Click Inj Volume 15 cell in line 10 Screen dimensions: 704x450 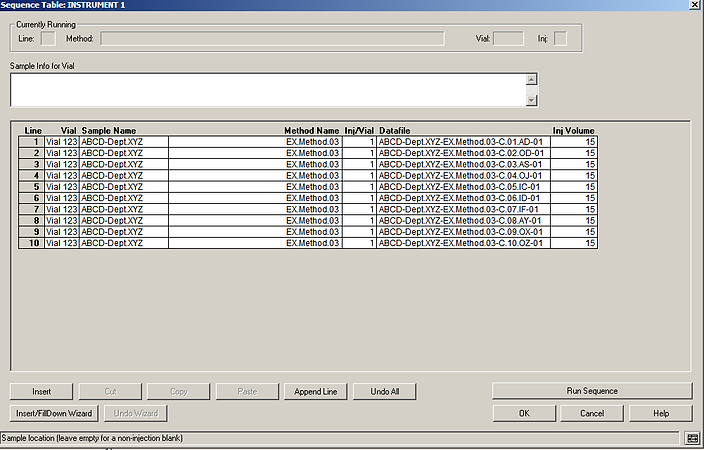pyautogui.click(x=574, y=243)
